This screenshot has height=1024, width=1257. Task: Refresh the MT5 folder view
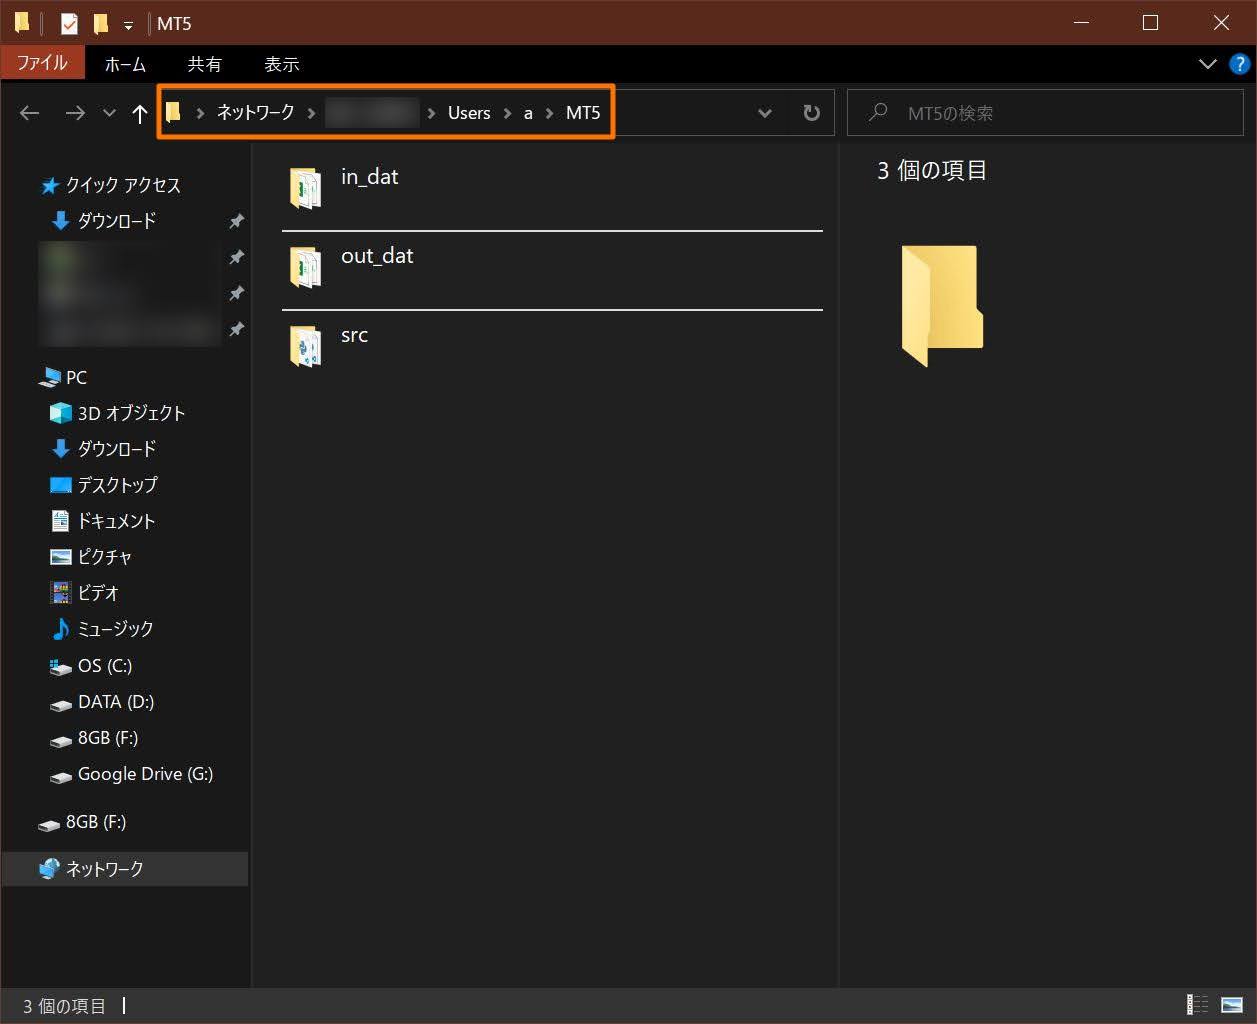point(811,113)
